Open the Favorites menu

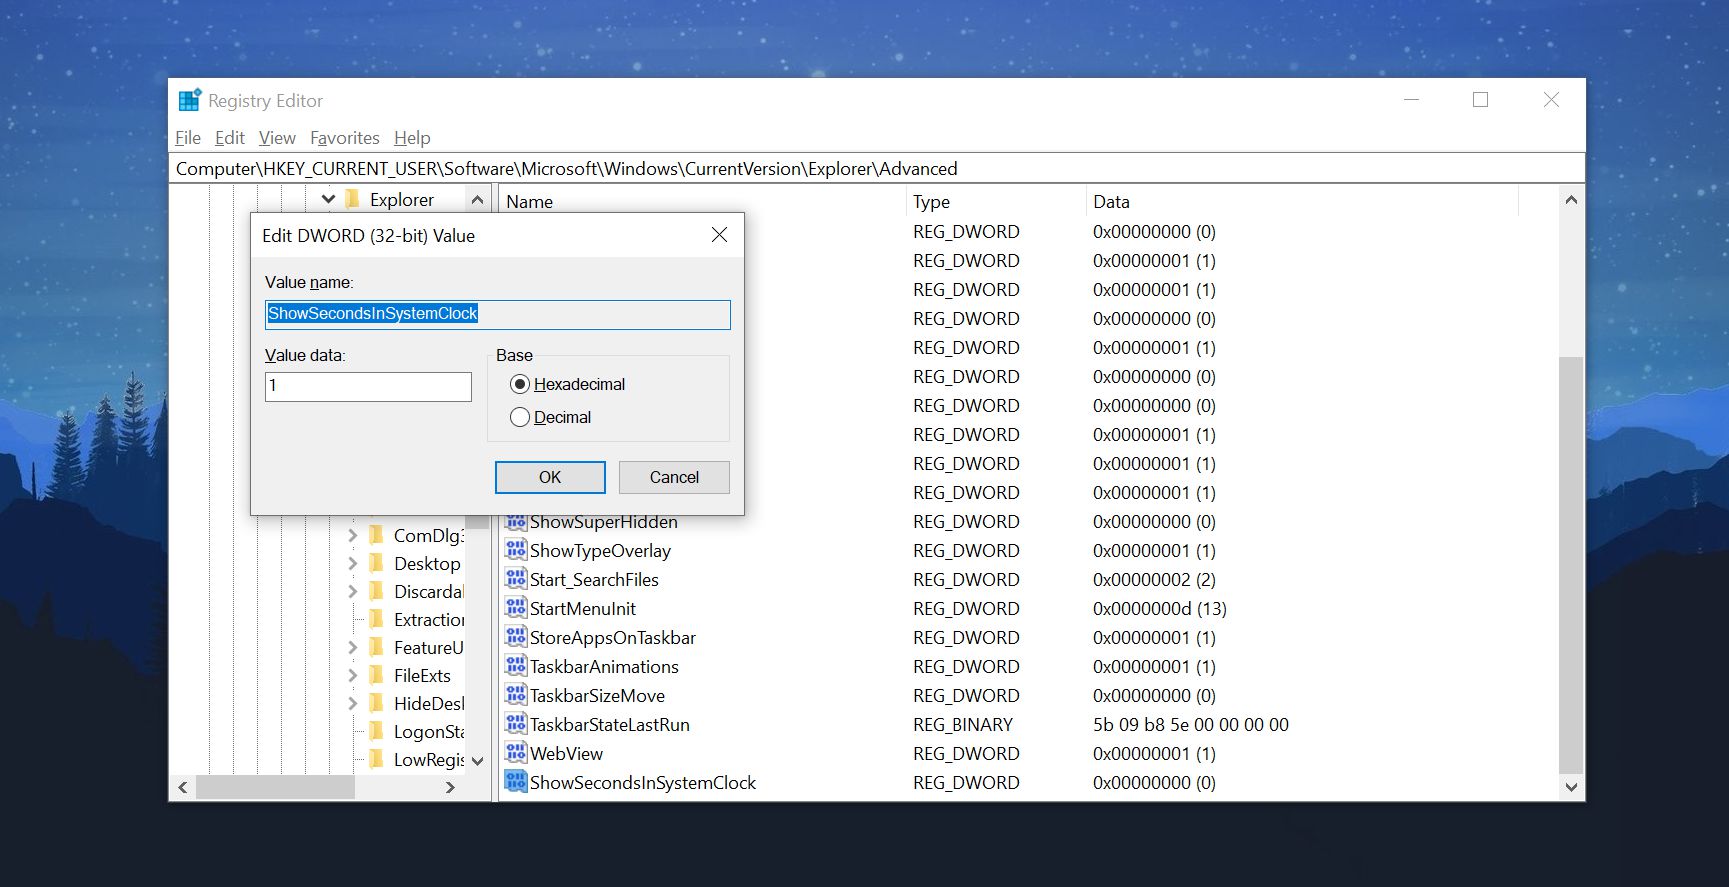click(x=345, y=138)
